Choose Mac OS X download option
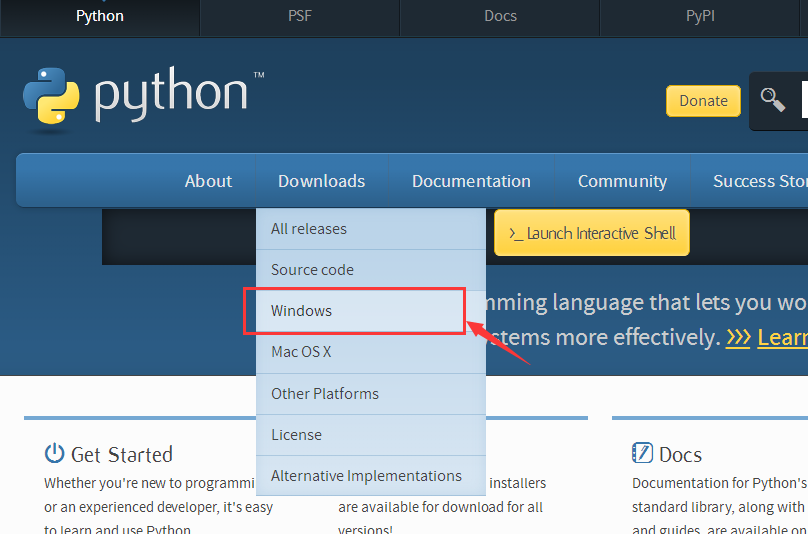The image size is (808, 534). click(x=301, y=352)
